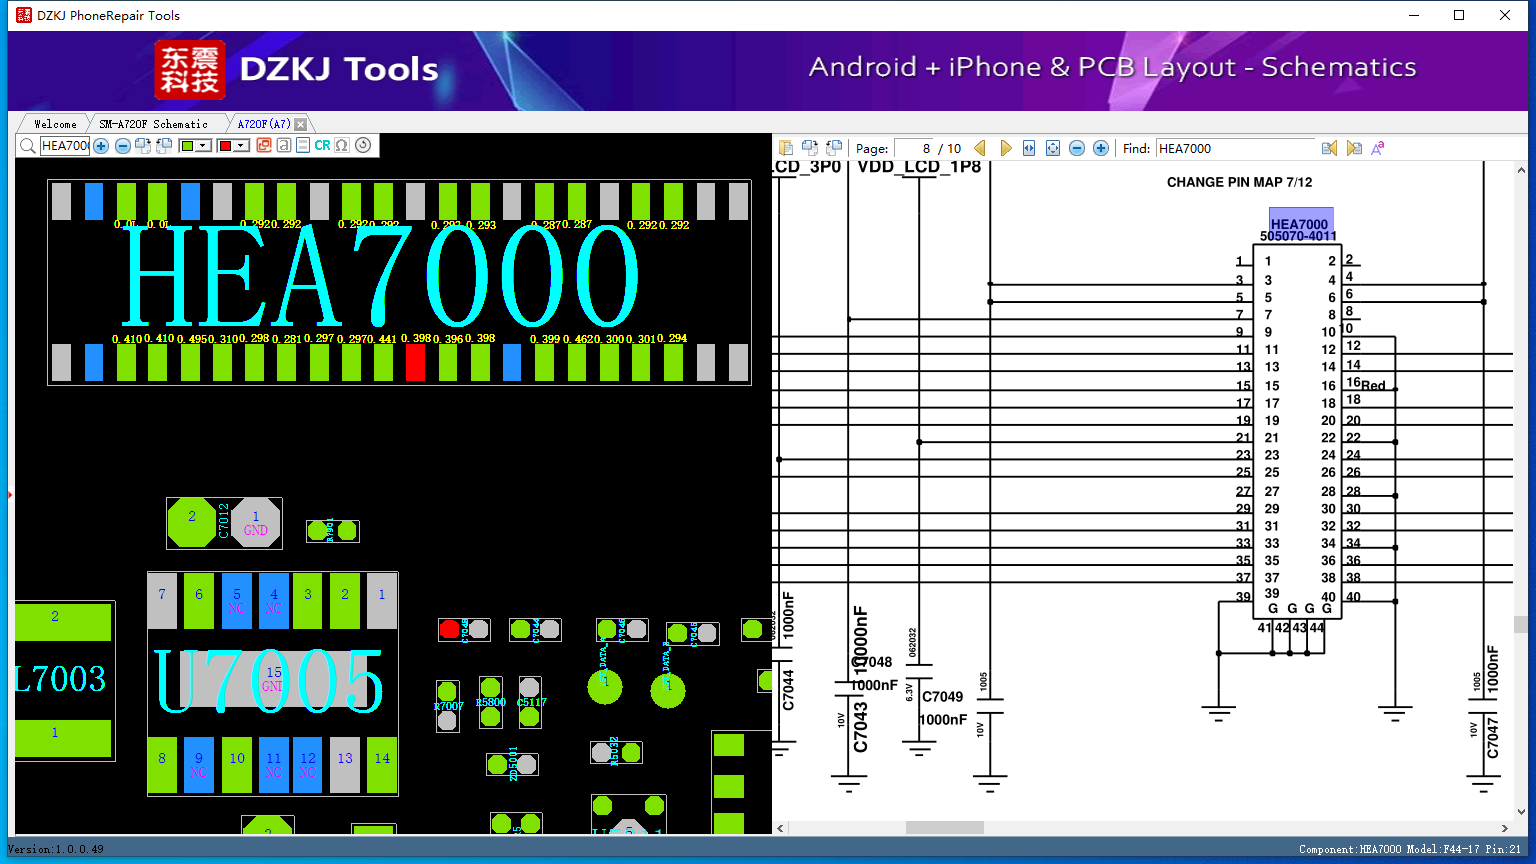The height and width of the screenshot is (864, 1536).
Task: Find next match in schematic
Action: pos(1354,148)
